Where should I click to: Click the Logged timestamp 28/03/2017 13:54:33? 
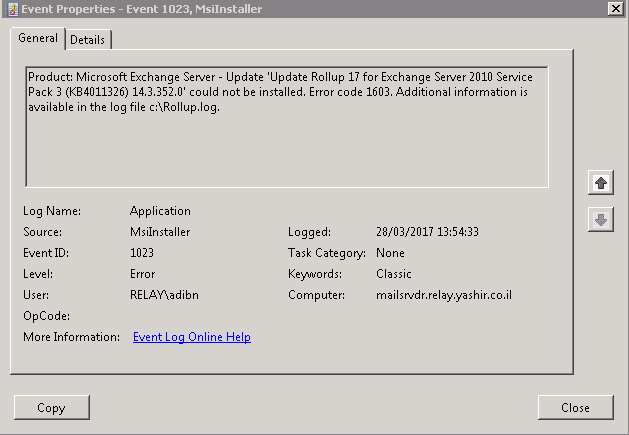[427, 232]
